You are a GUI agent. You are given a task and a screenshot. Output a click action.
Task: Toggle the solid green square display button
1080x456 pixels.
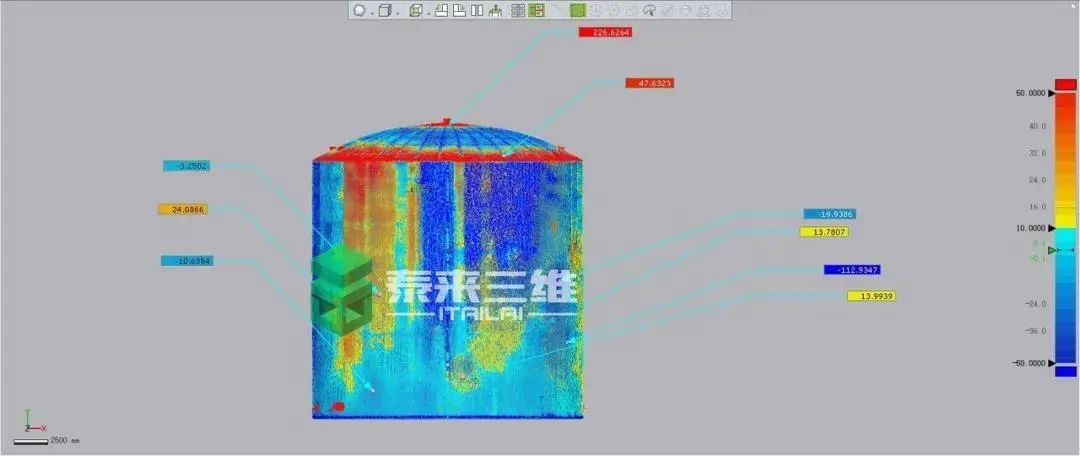coord(577,11)
